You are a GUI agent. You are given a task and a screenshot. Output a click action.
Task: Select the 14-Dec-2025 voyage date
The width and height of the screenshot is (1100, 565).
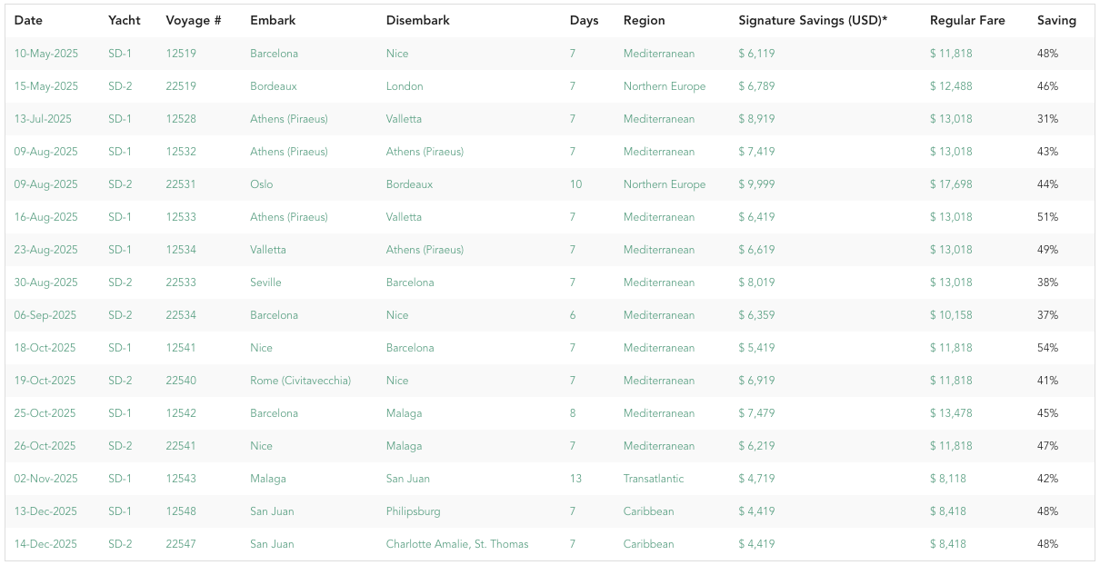tap(46, 544)
